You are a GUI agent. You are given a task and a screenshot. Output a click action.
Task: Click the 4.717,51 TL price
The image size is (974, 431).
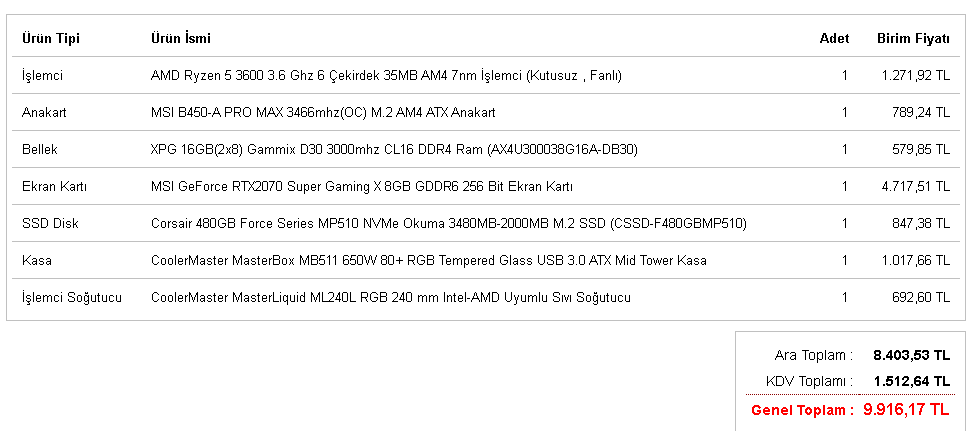(915, 186)
